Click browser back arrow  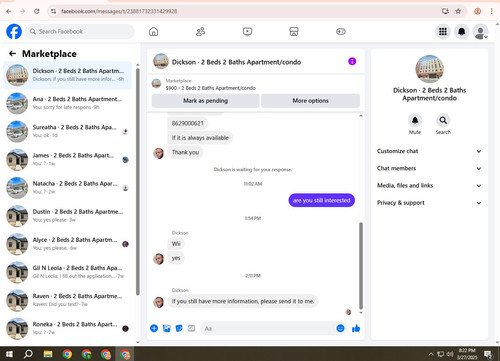pyautogui.click(x=9, y=11)
